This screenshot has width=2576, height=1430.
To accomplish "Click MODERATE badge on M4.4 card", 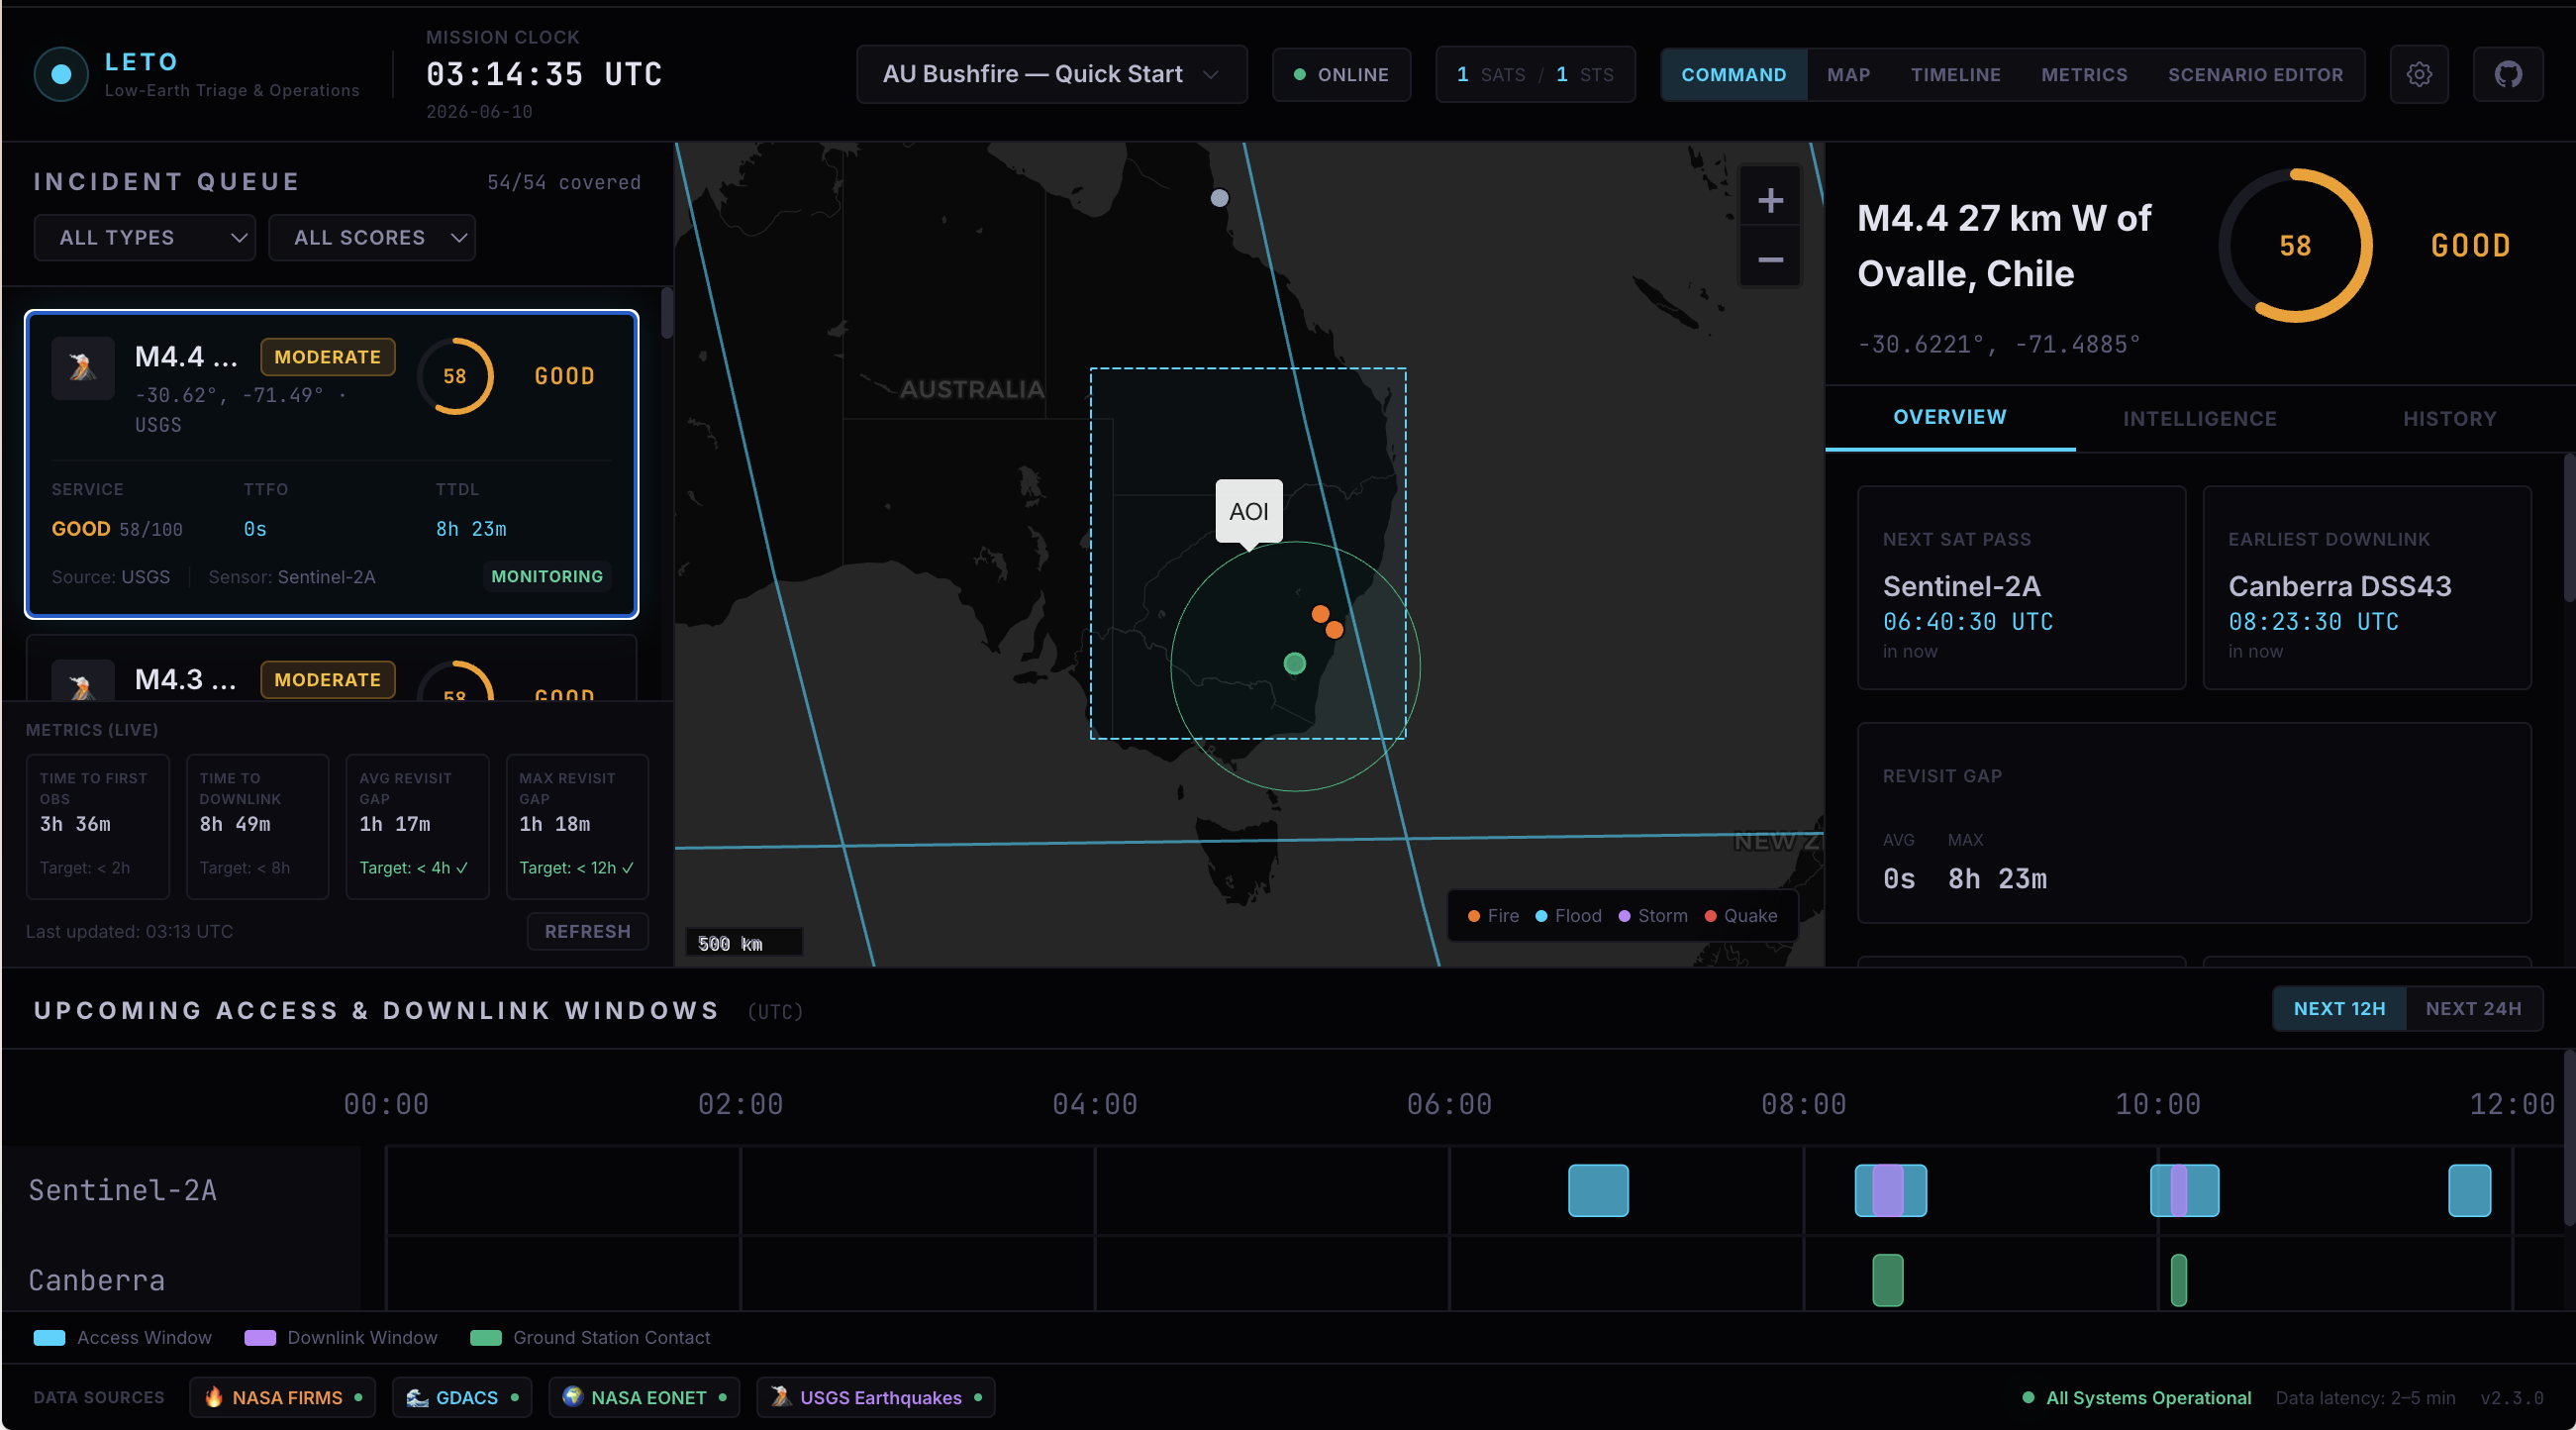I will tap(328, 357).
